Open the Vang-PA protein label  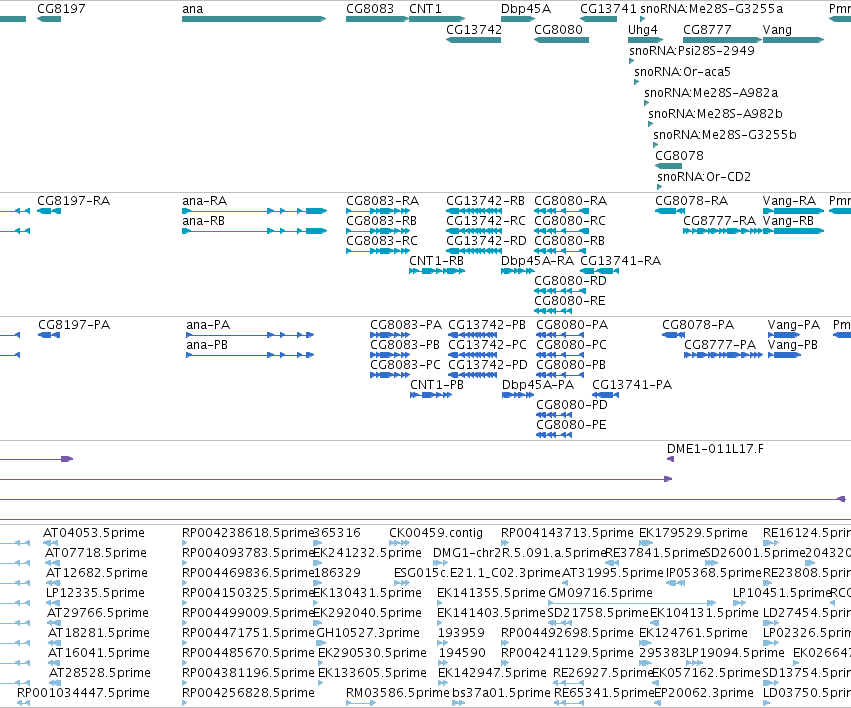coord(793,325)
